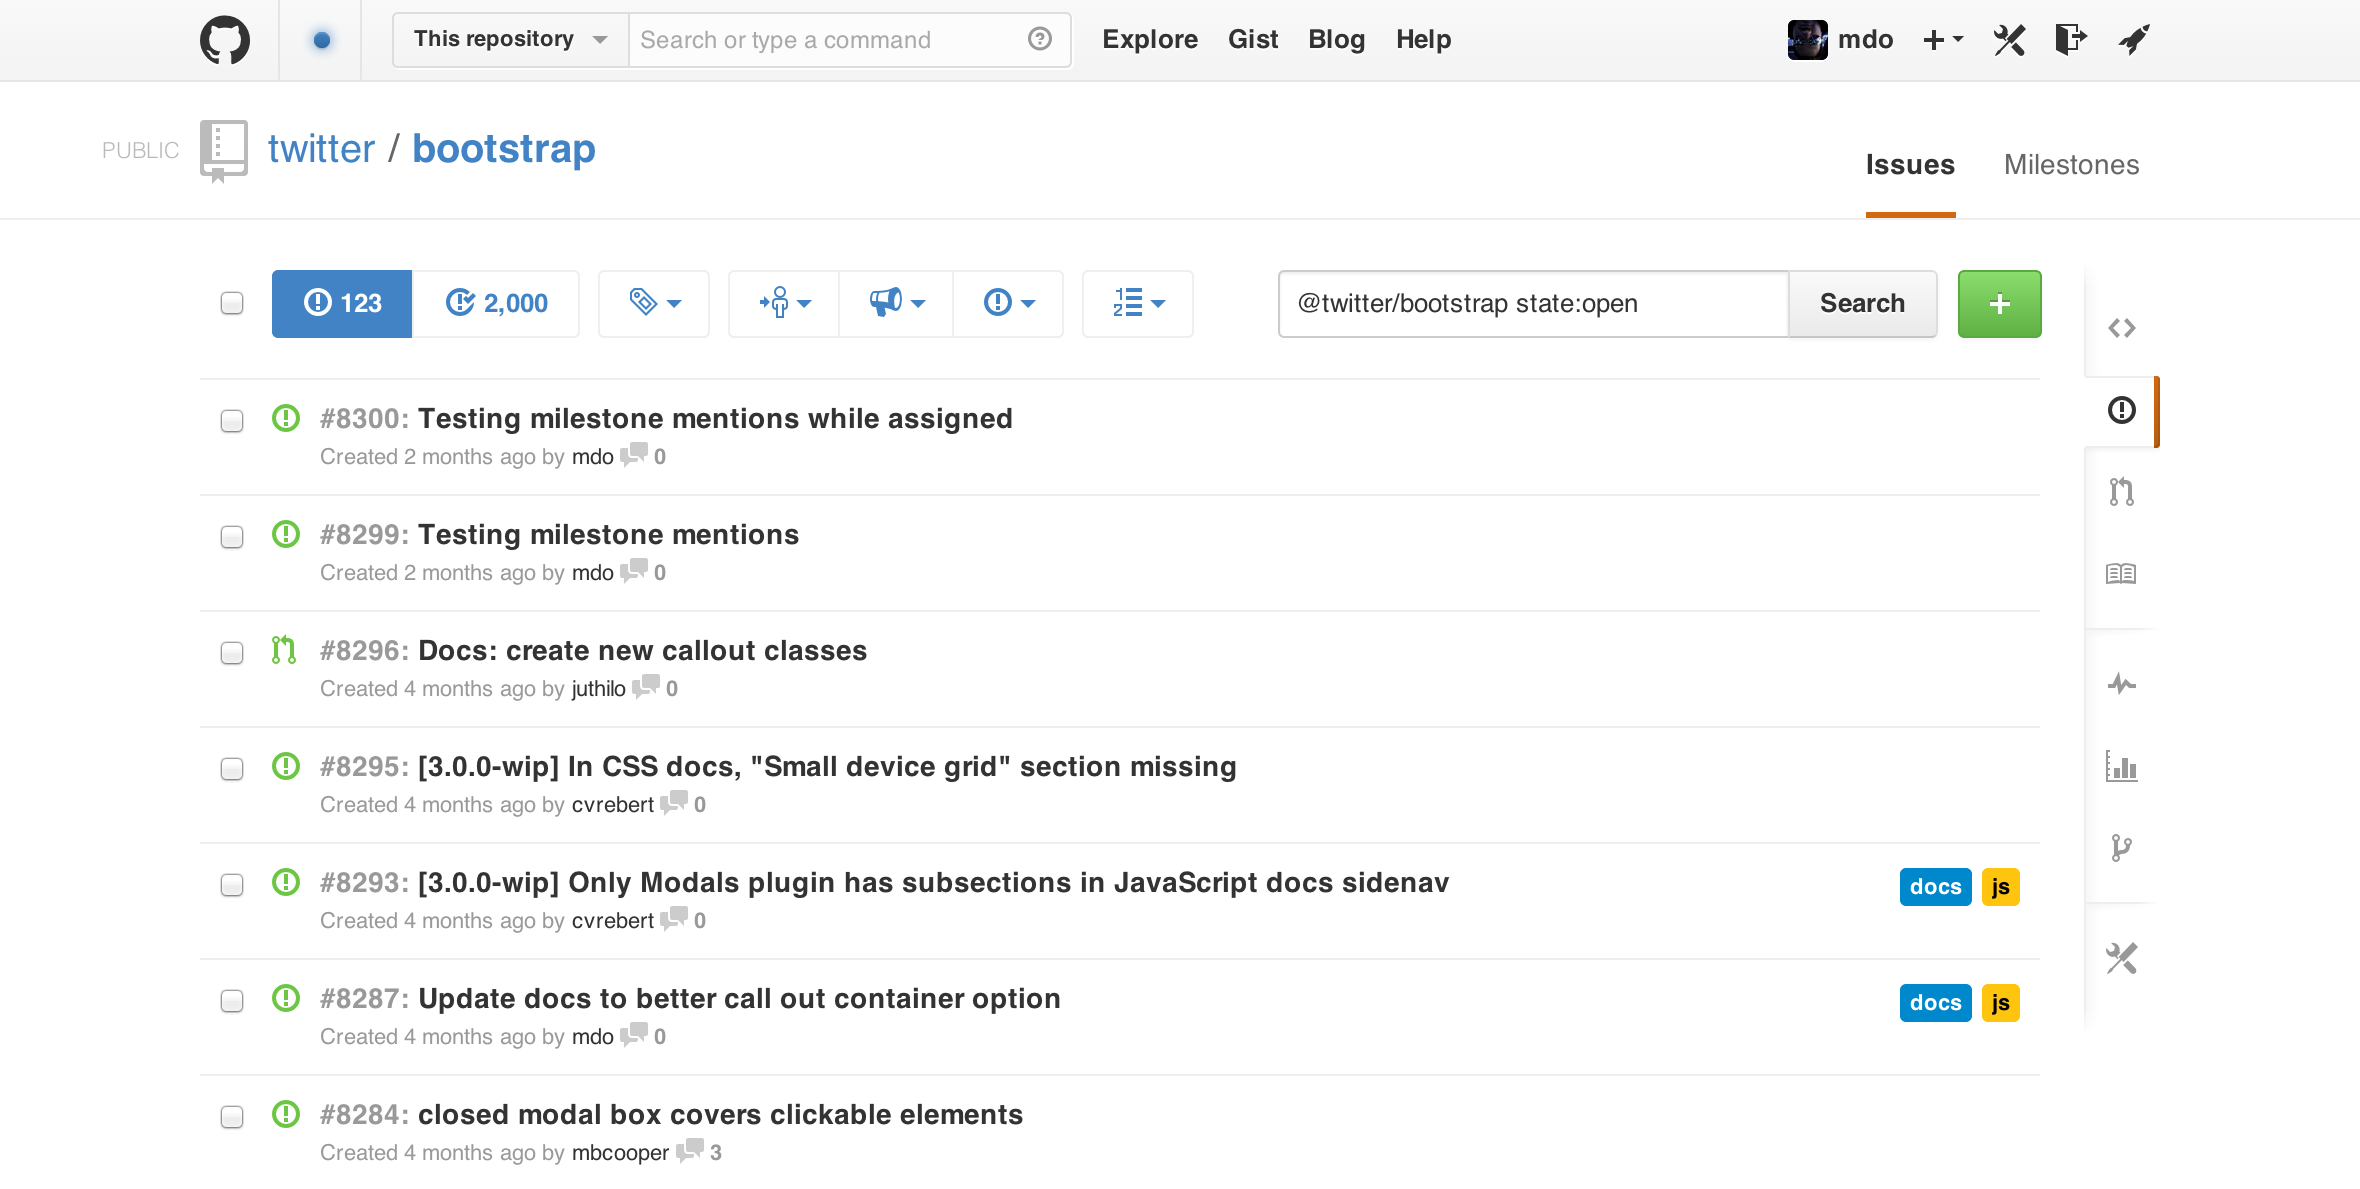Click the repository book icon next to twitter

tap(224, 151)
